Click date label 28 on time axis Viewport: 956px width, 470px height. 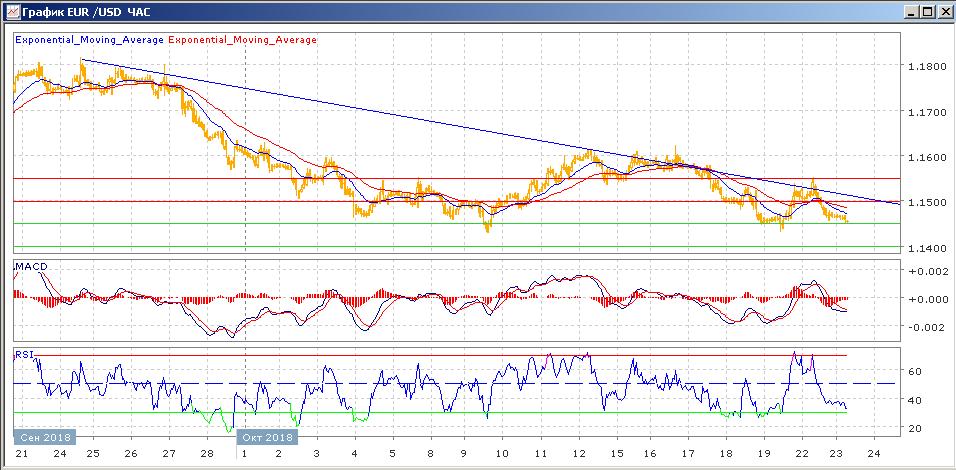(207, 454)
